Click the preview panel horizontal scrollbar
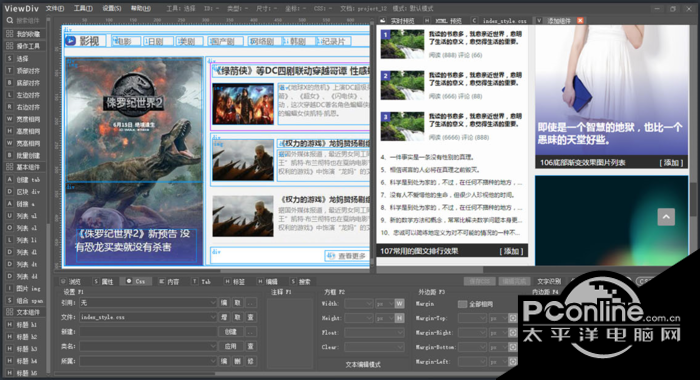This screenshot has height=380, width=700. point(430,270)
